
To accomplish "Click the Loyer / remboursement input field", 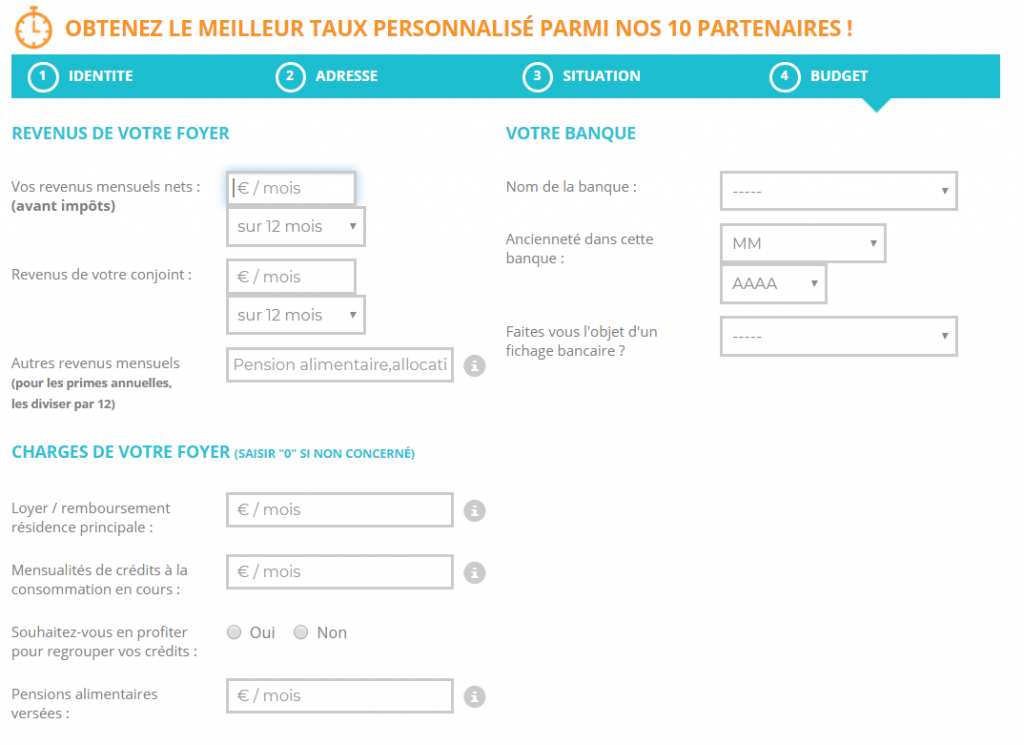I will point(340,510).
